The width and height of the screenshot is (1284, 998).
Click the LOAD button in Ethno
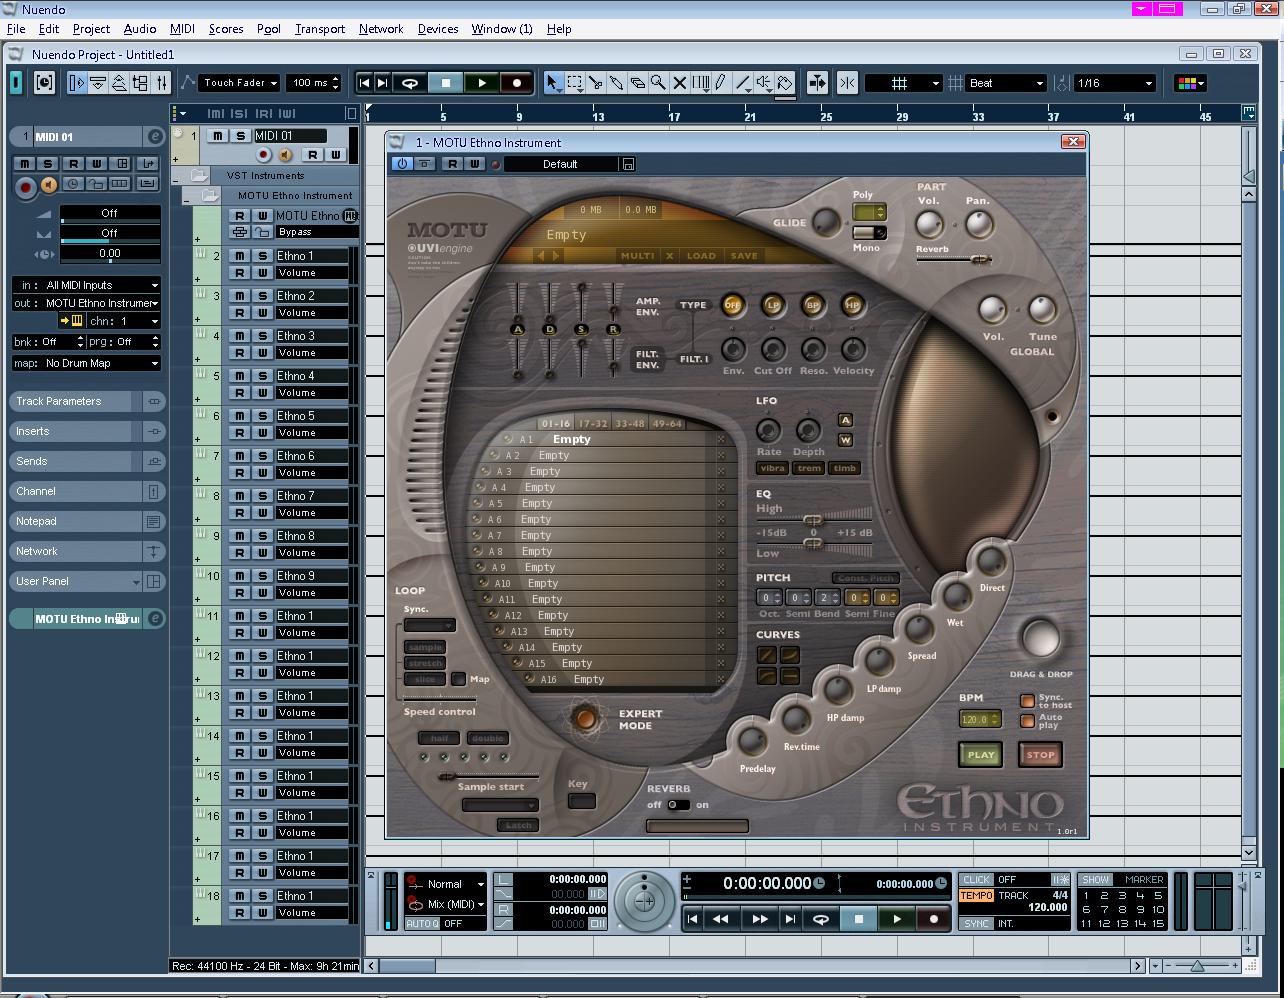click(x=701, y=256)
